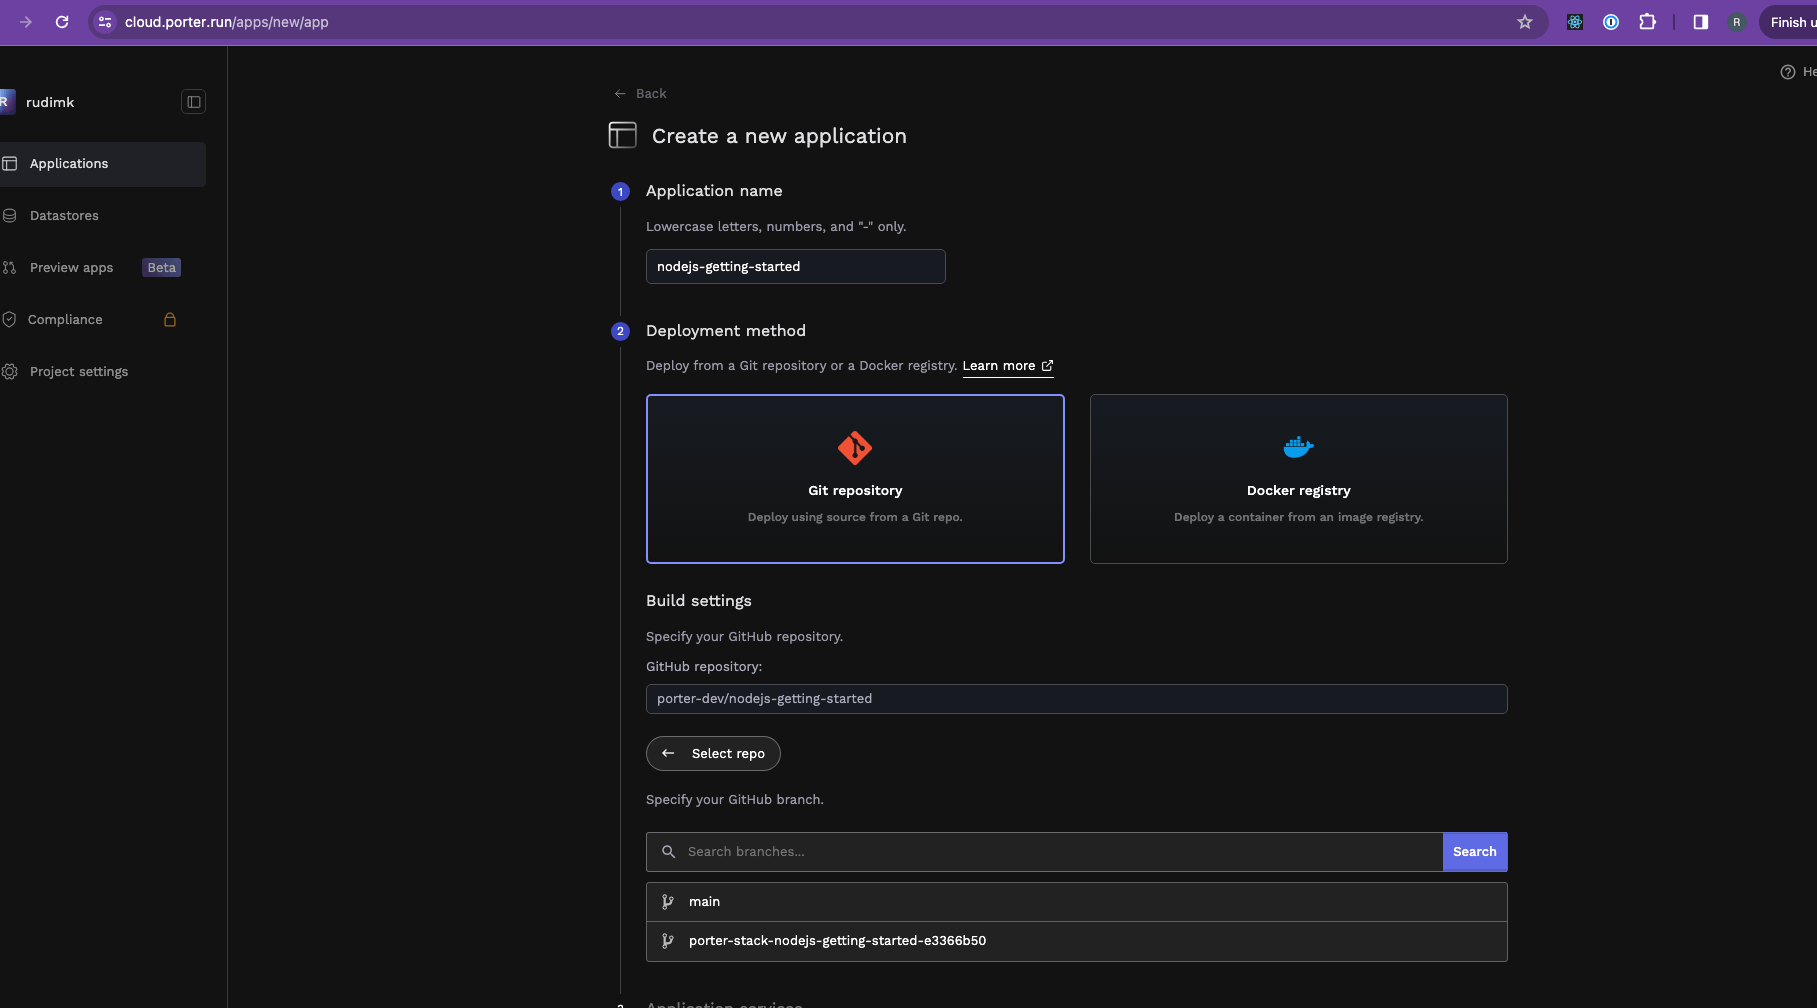This screenshot has height=1008, width=1817.
Task: Open the profile menu with the R avatar
Action: point(1737,22)
